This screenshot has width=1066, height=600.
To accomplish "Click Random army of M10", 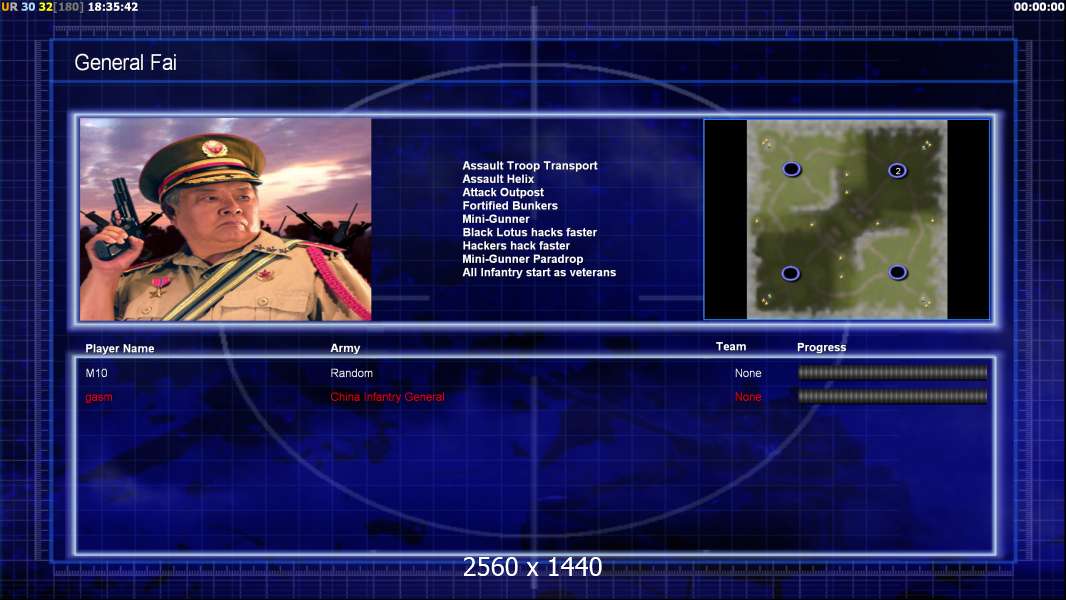I will click(x=351, y=373).
